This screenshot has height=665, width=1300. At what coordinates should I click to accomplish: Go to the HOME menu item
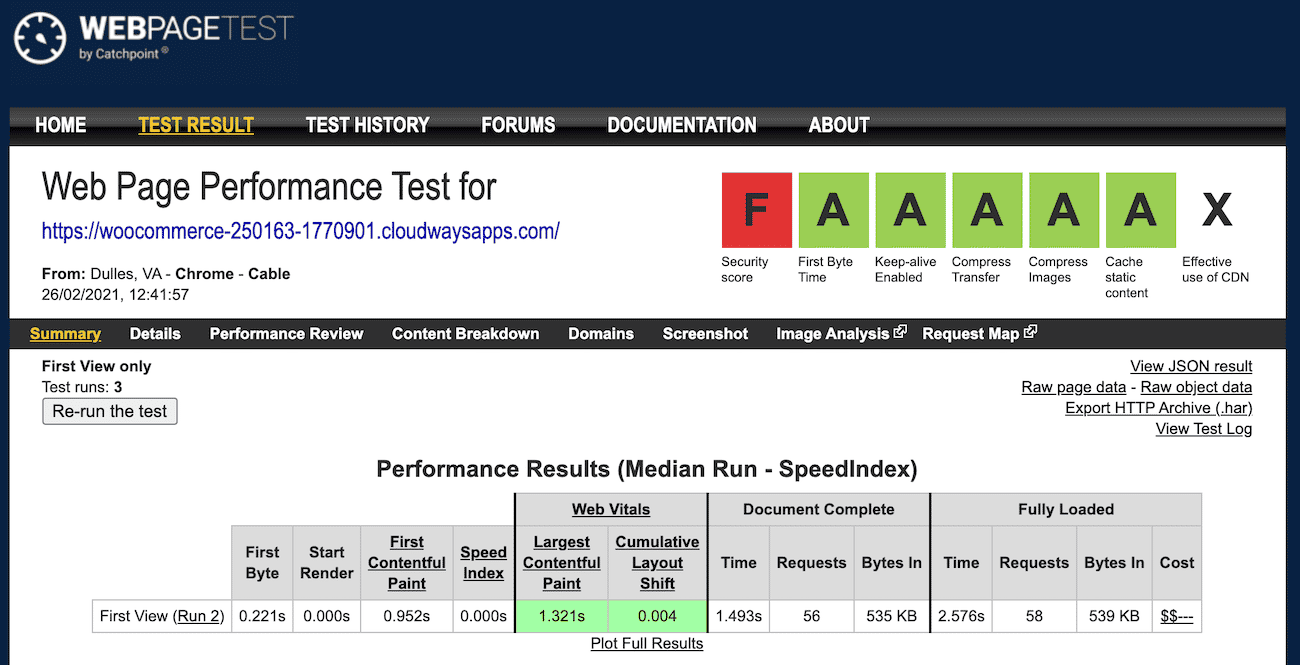click(61, 125)
